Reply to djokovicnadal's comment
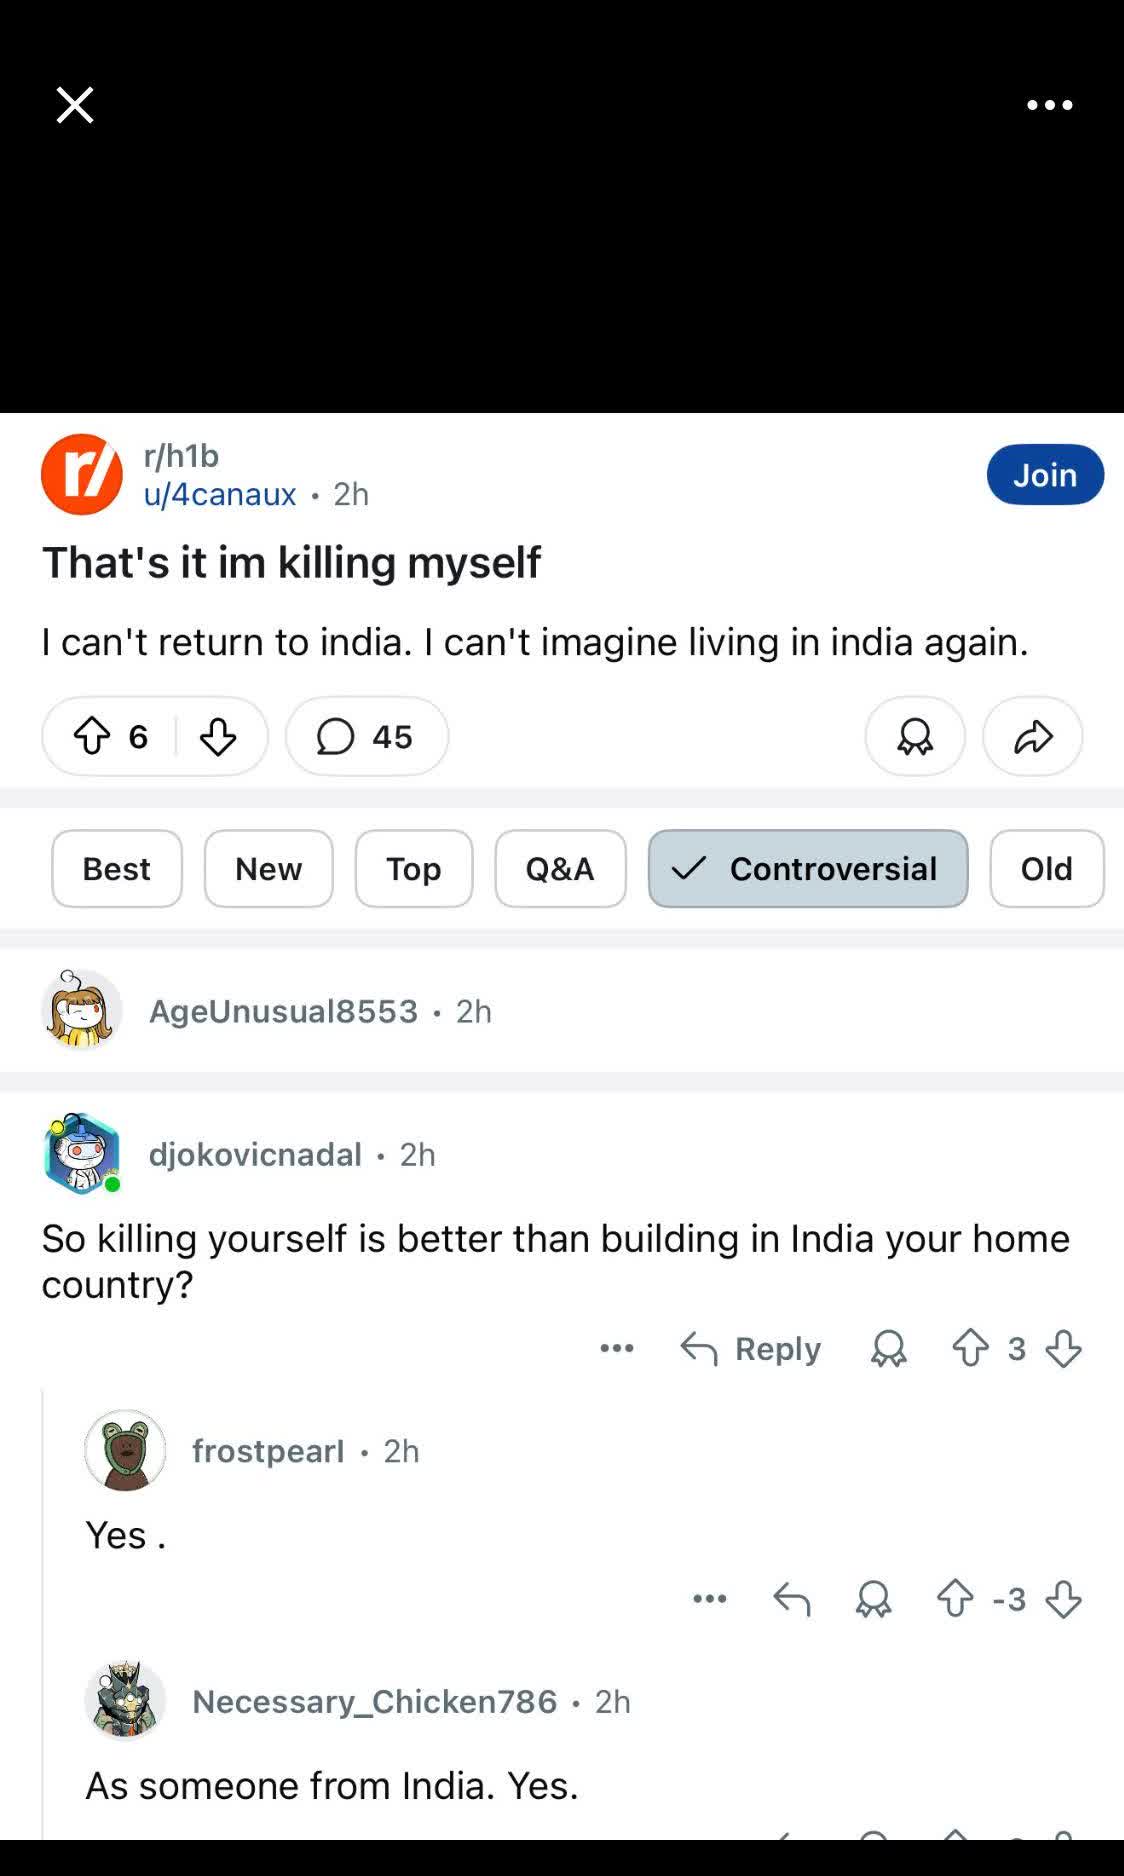Screen dimensions: 1124x1876 click(x=751, y=1349)
